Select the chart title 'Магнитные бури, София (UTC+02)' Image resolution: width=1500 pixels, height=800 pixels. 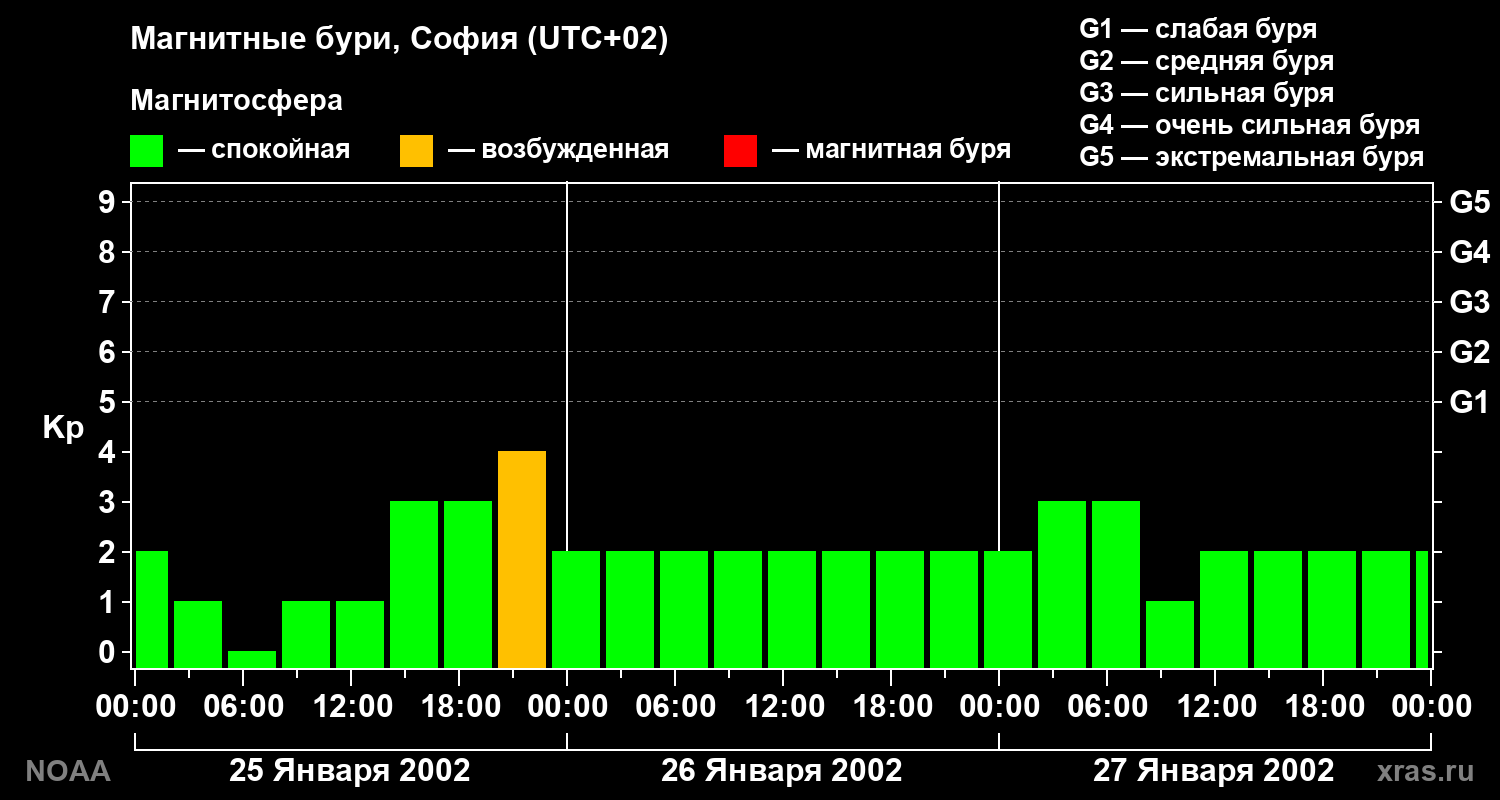point(399,41)
